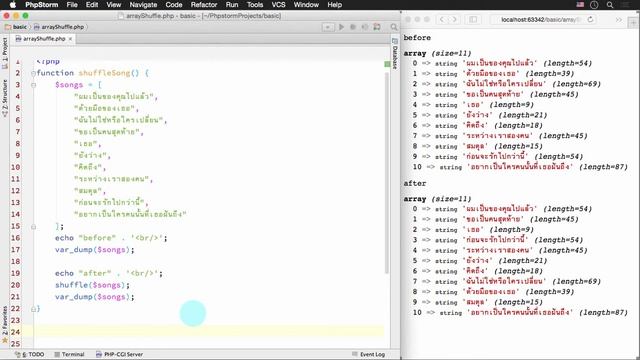Open the Terminal tool window
Image resolution: width=640 pixels, height=360 pixels.
(69, 354)
